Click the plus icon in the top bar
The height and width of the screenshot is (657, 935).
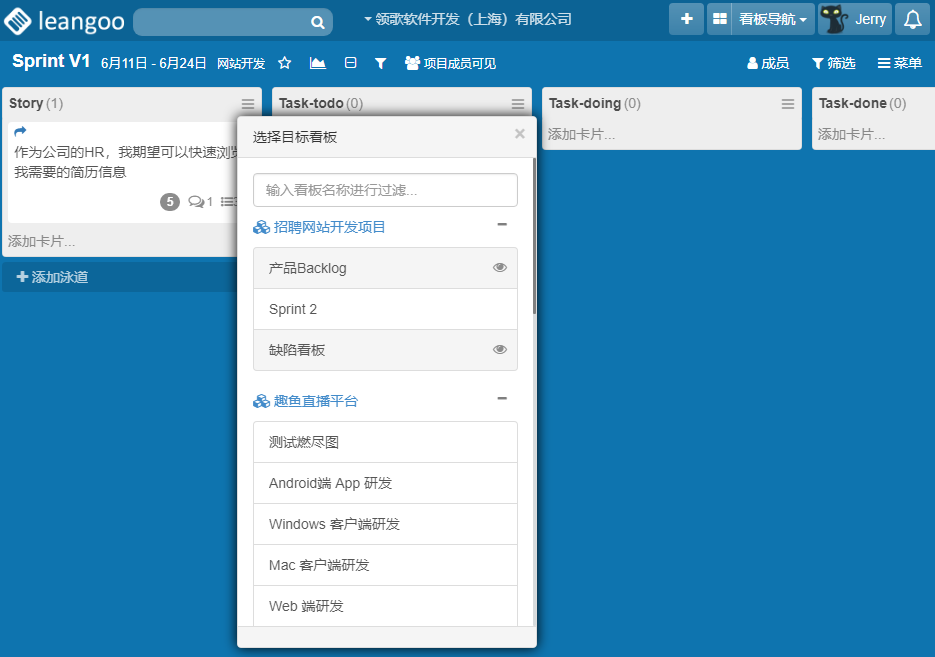[686, 19]
